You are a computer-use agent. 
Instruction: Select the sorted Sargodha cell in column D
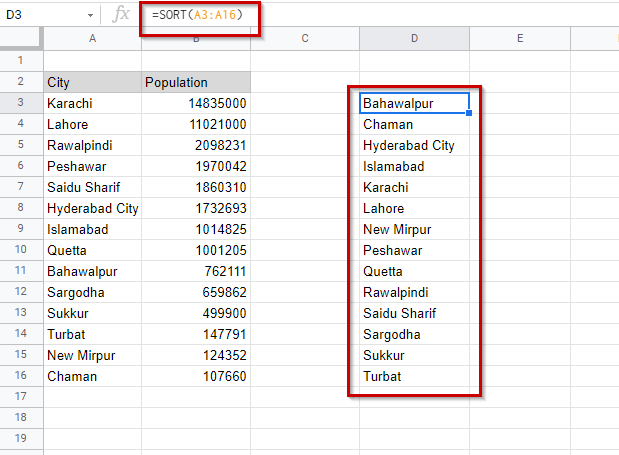pyautogui.click(x=414, y=334)
